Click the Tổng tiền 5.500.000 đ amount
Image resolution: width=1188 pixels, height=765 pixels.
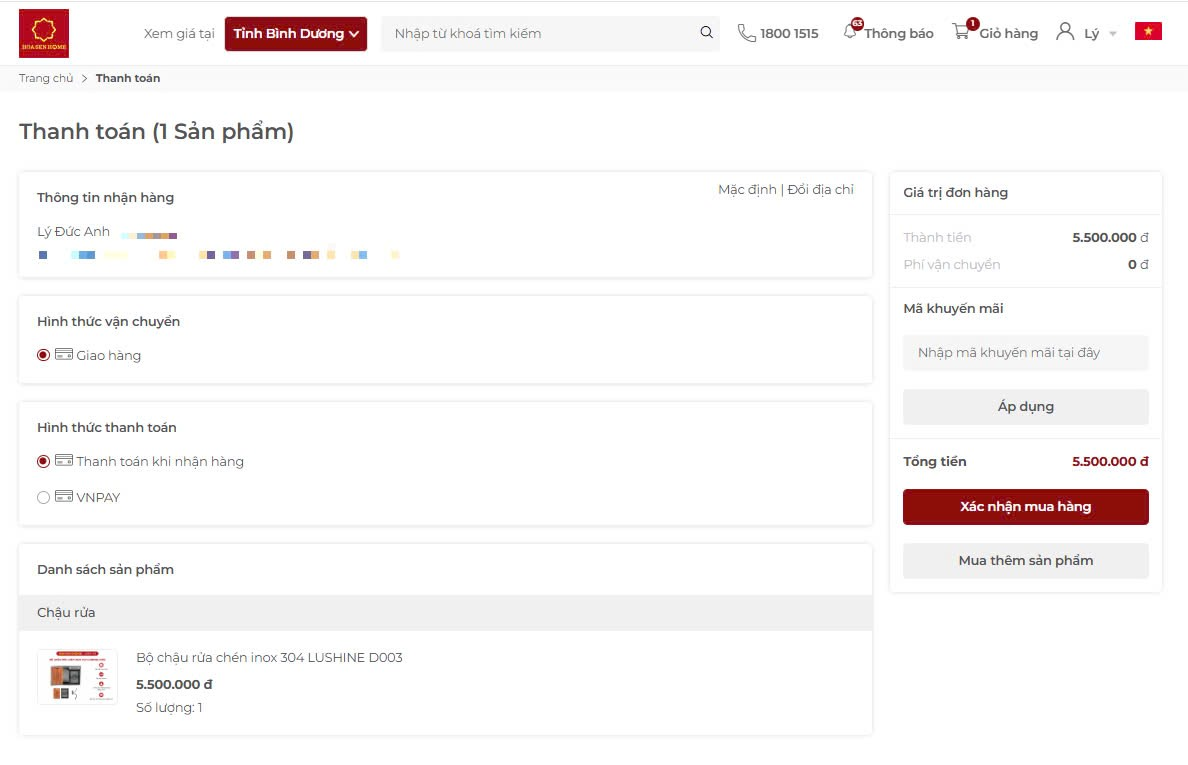1110,461
